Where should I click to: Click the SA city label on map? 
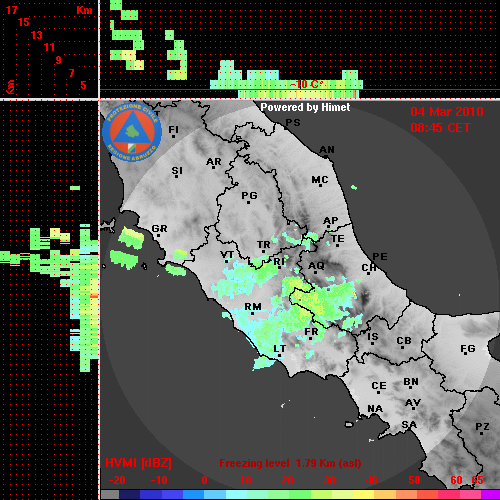point(409,425)
